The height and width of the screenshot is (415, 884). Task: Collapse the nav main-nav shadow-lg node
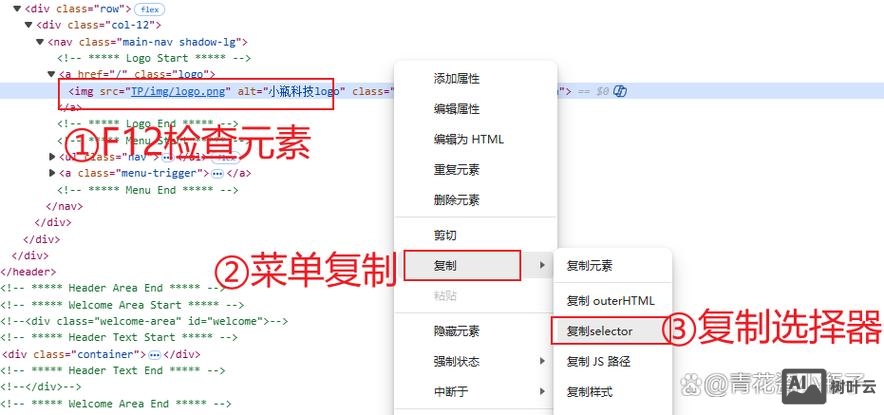tap(40, 42)
